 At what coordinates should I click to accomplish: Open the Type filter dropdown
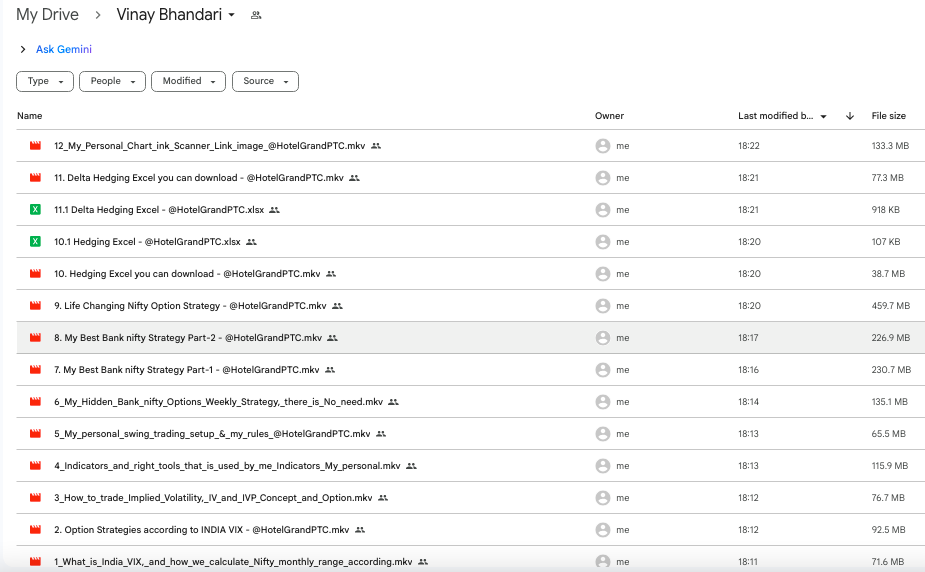point(45,81)
